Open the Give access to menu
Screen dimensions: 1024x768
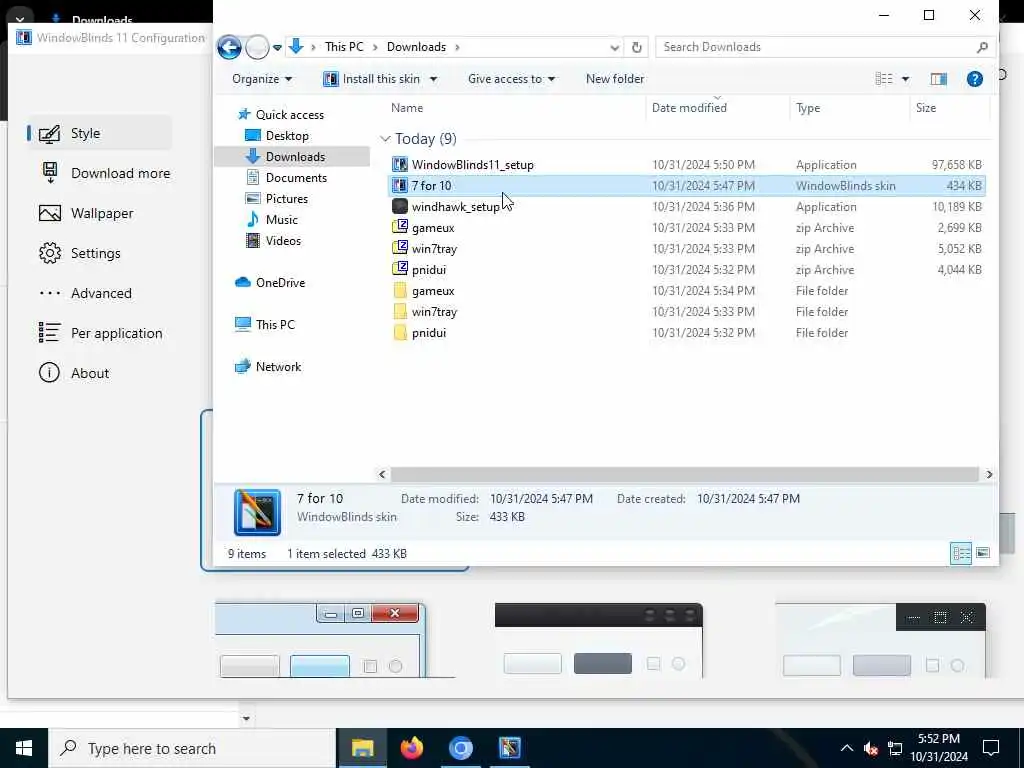coord(511,79)
